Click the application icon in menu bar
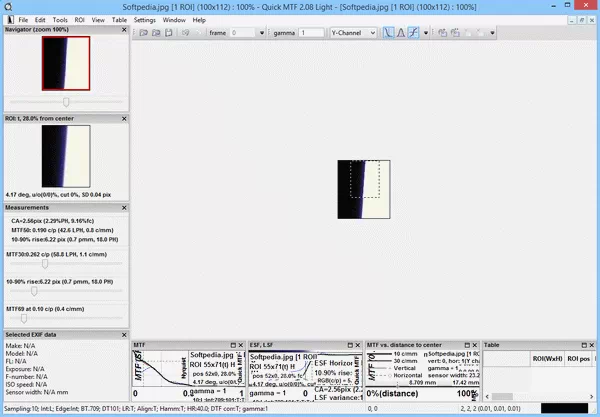 pyautogui.click(x=10, y=20)
